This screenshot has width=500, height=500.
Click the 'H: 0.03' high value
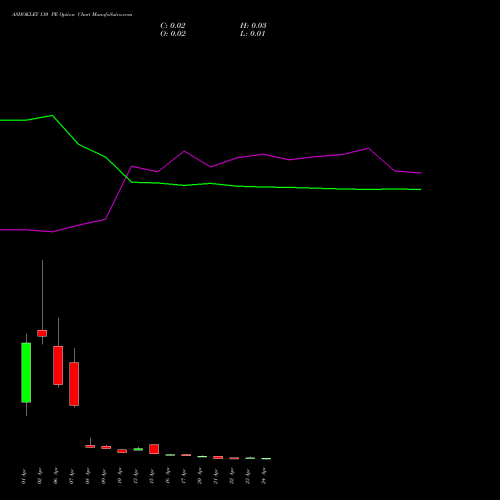[x=253, y=26]
